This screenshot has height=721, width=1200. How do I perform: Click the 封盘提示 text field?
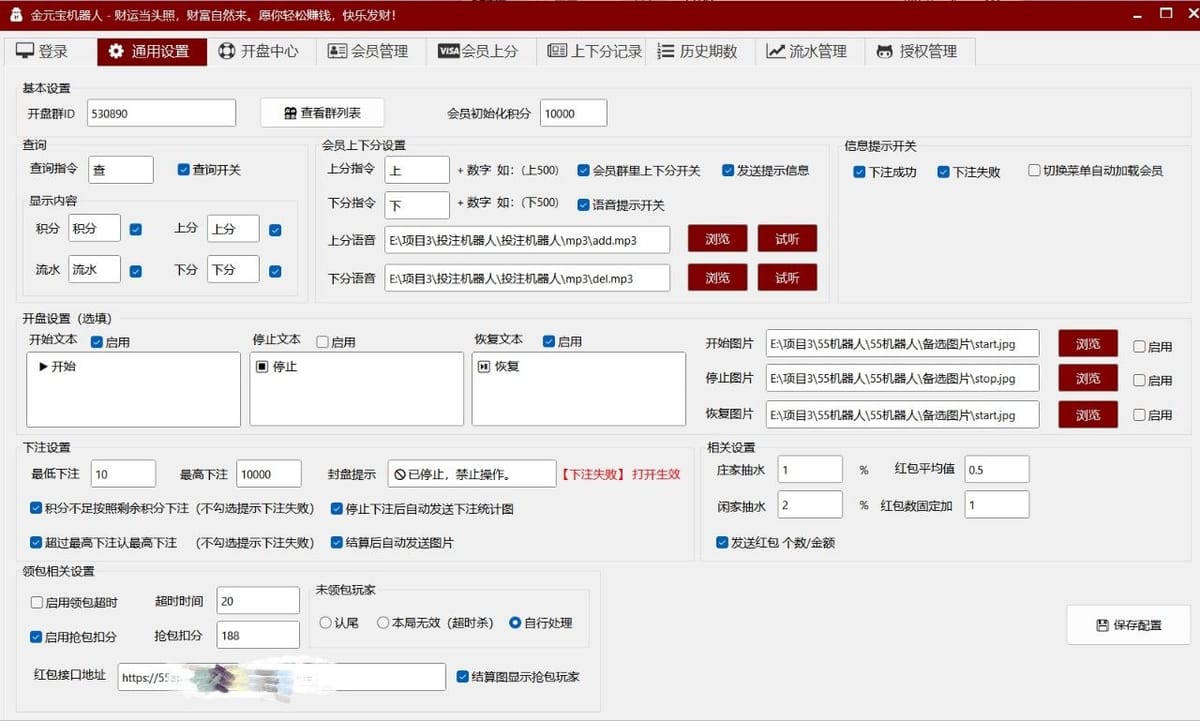pyautogui.click(x=472, y=474)
